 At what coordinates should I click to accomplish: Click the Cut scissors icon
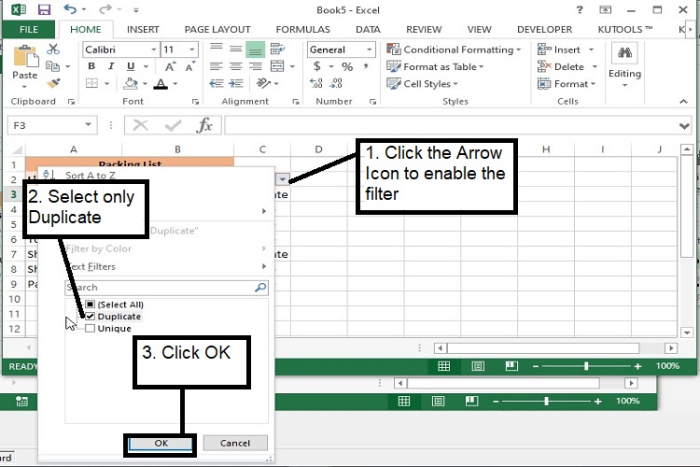tap(53, 49)
